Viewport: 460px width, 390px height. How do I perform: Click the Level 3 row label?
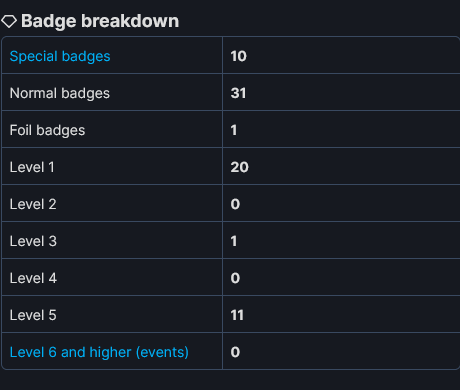(33, 241)
